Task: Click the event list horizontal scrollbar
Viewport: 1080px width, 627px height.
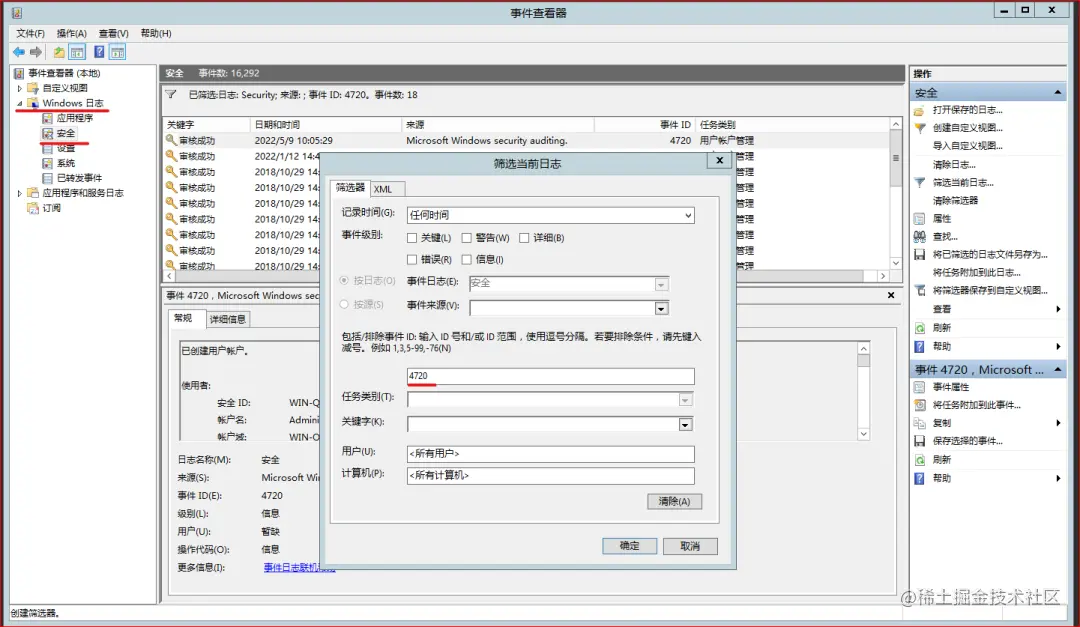Action: (x=526, y=276)
